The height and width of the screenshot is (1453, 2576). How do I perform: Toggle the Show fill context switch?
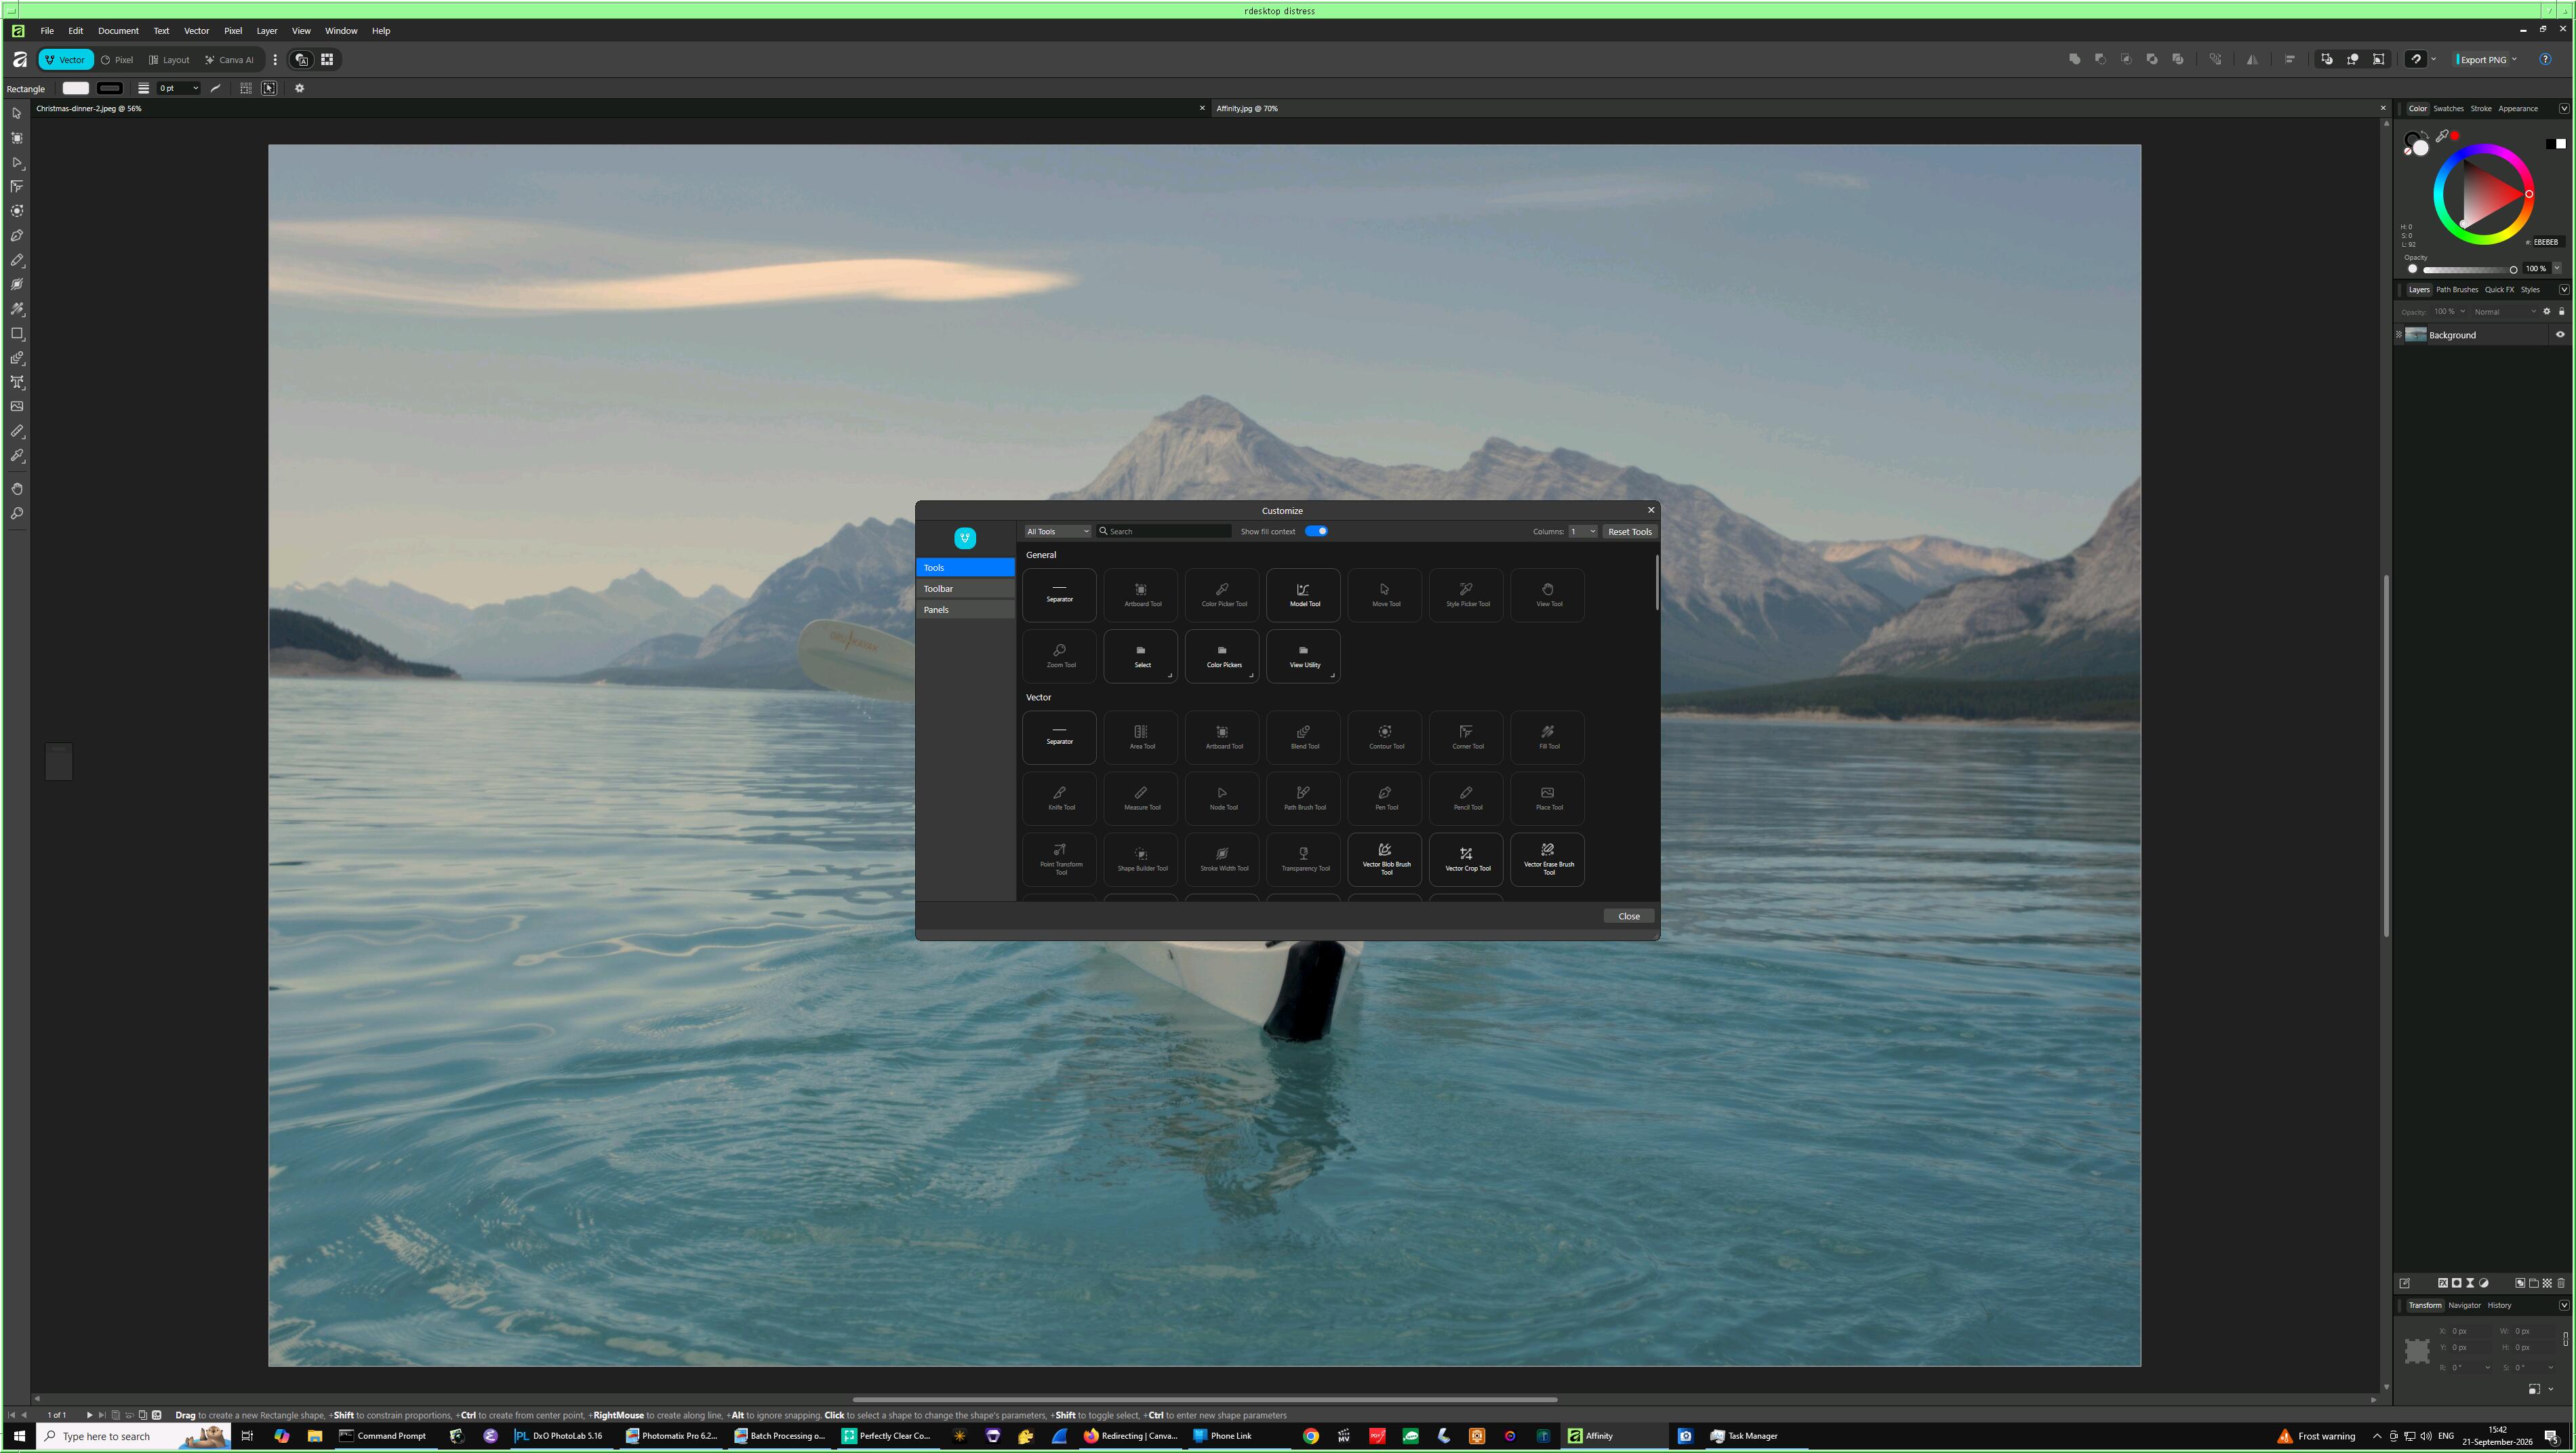pos(1316,531)
